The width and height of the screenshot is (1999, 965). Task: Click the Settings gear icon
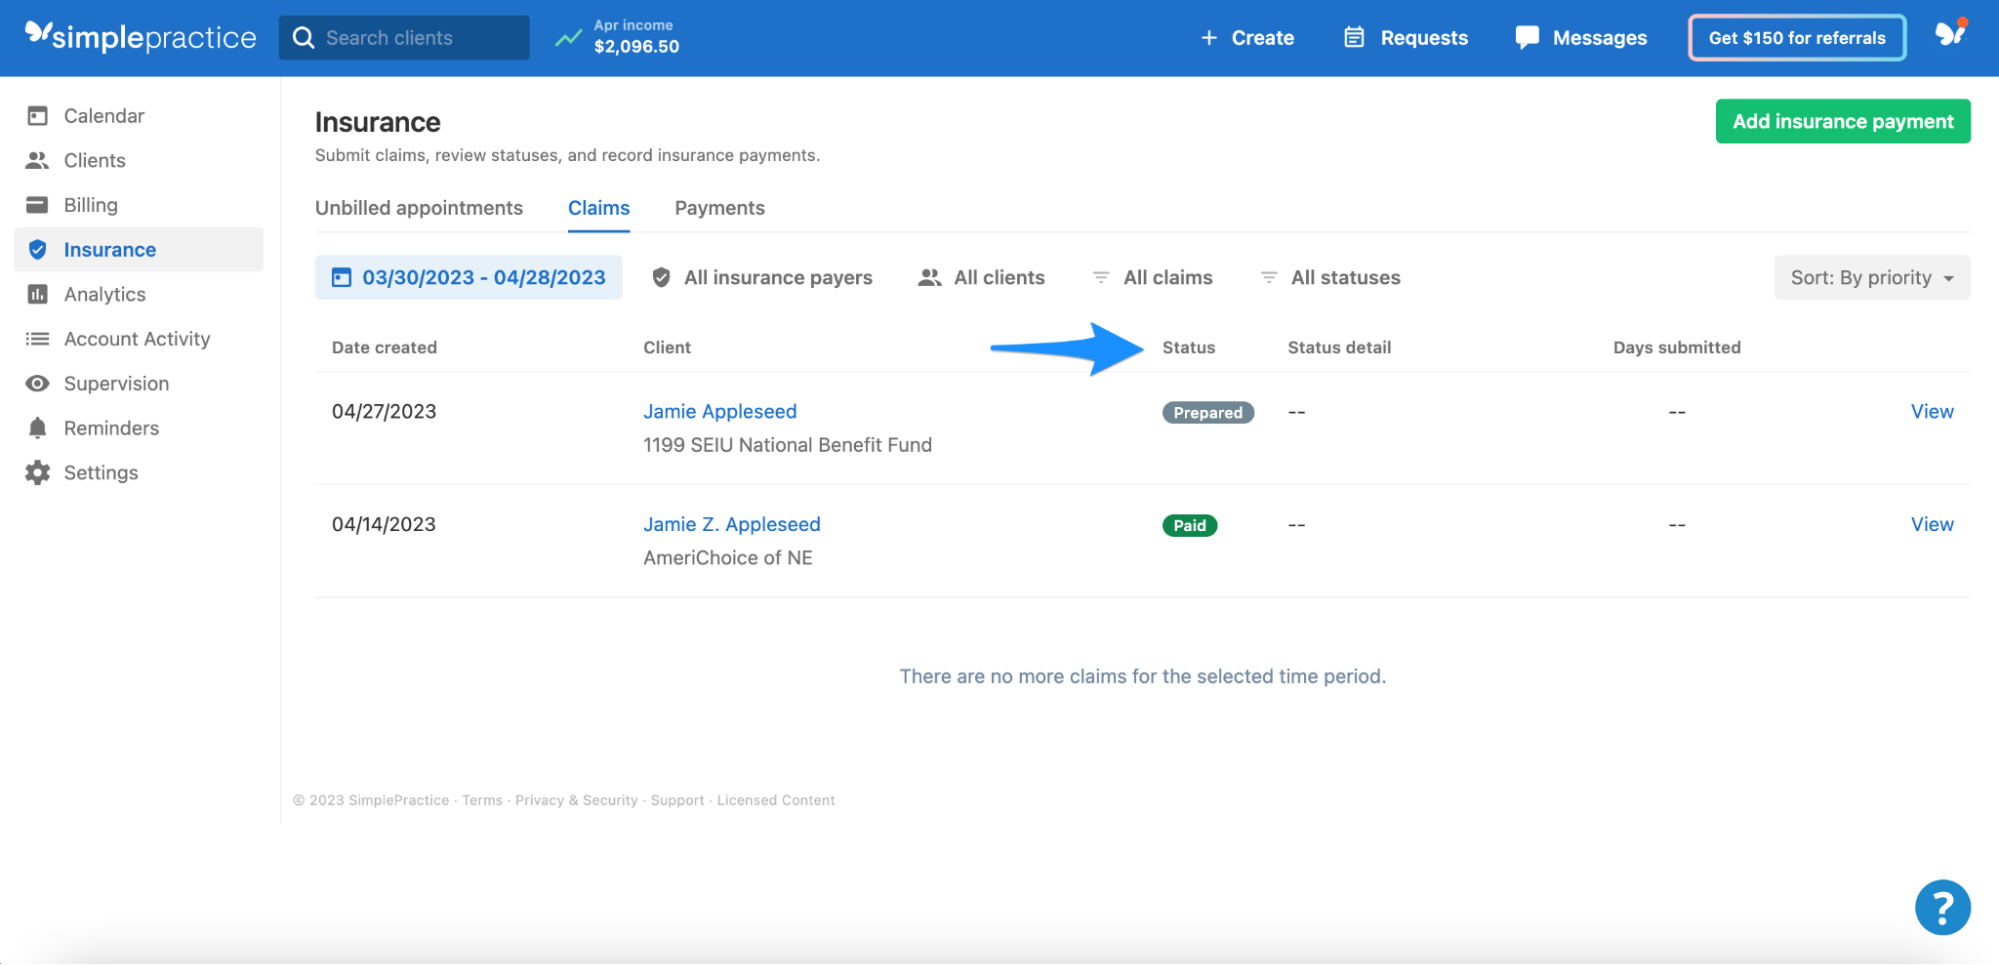(x=38, y=473)
